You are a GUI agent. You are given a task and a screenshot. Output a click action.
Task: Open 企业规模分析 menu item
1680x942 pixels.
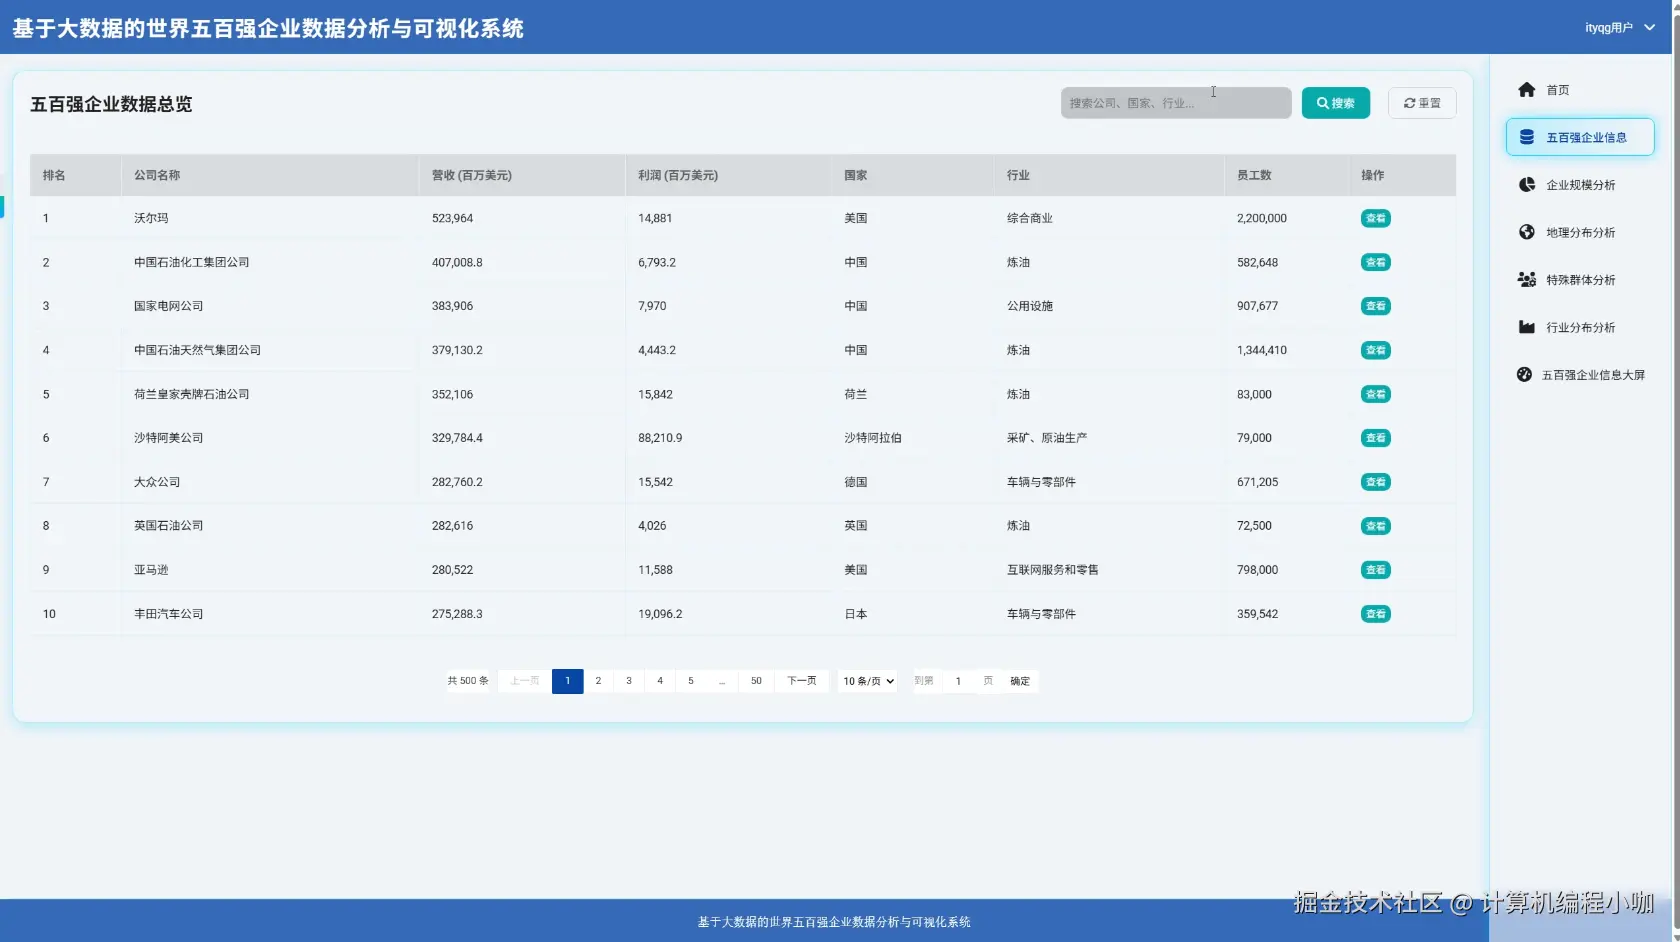(x=1580, y=185)
